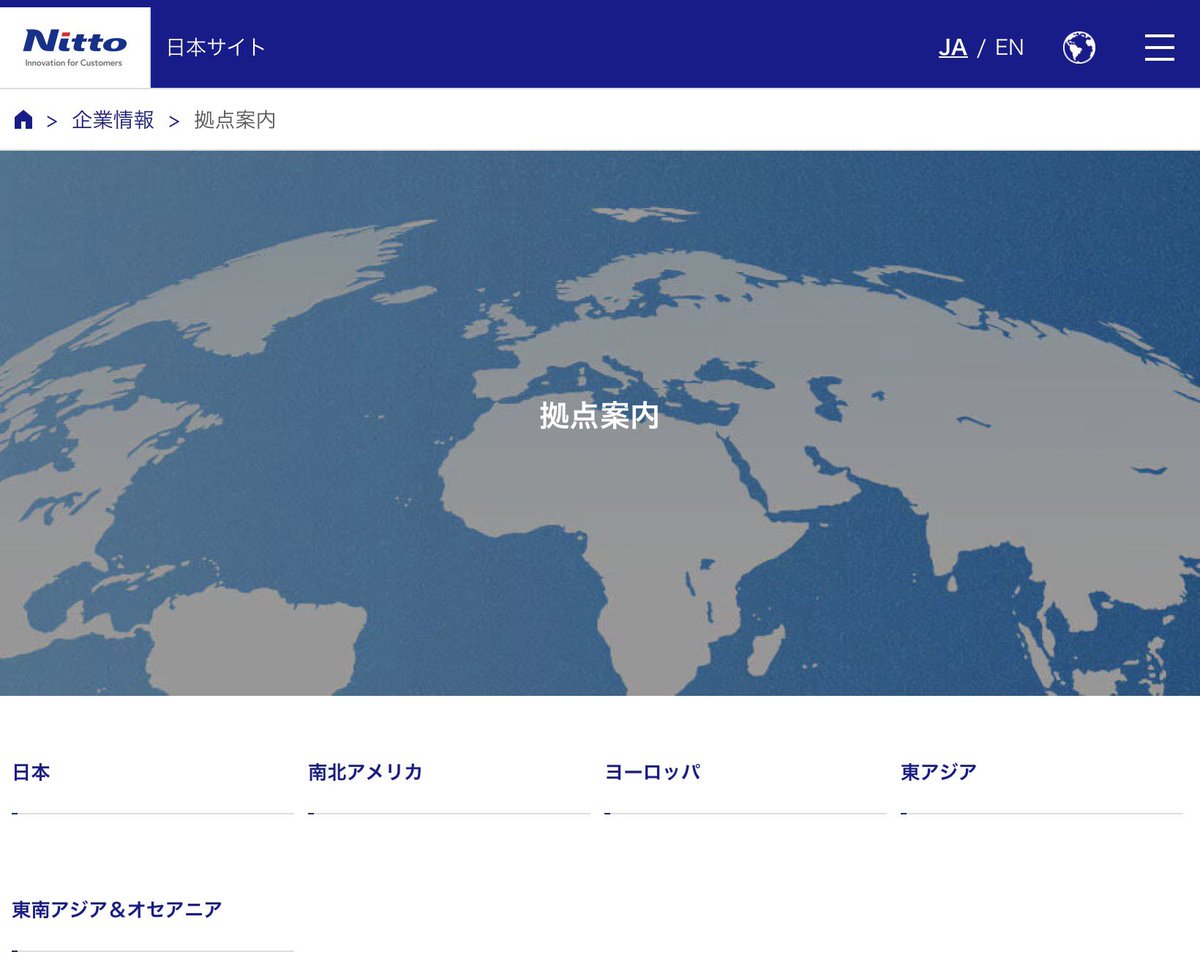Viewport: 1200px width, 971px height.
Task: Click the Nitto company logo
Action: click(75, 42)
